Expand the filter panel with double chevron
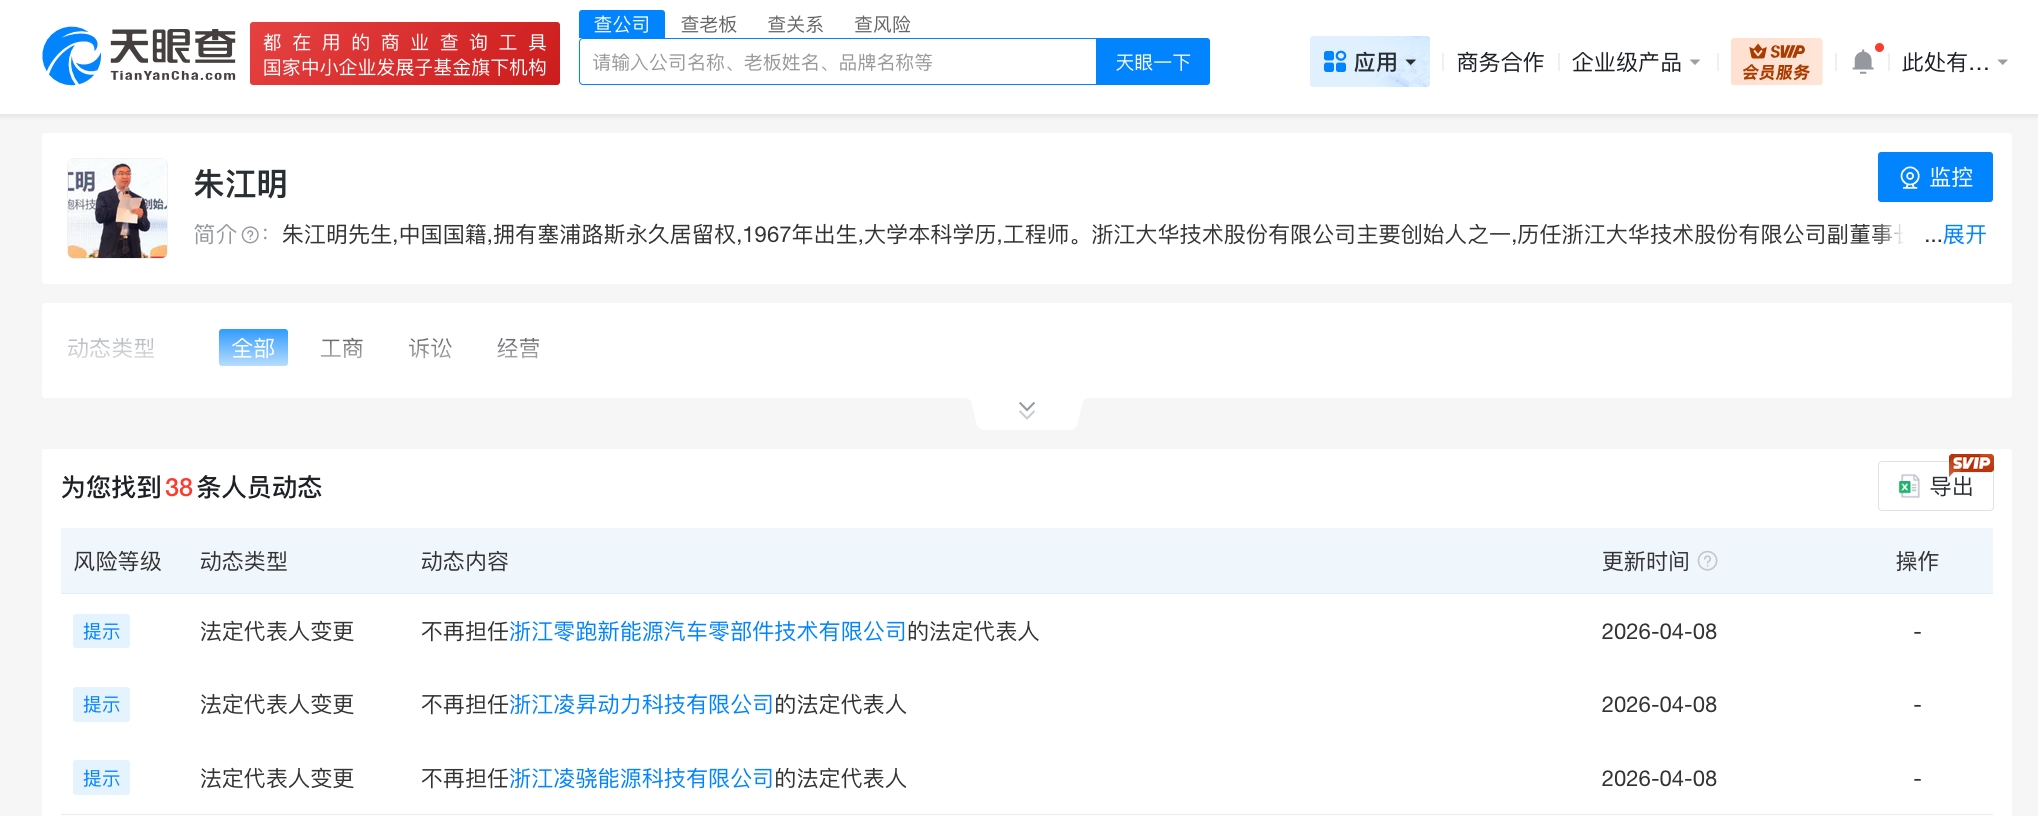 pos(1026,410)
